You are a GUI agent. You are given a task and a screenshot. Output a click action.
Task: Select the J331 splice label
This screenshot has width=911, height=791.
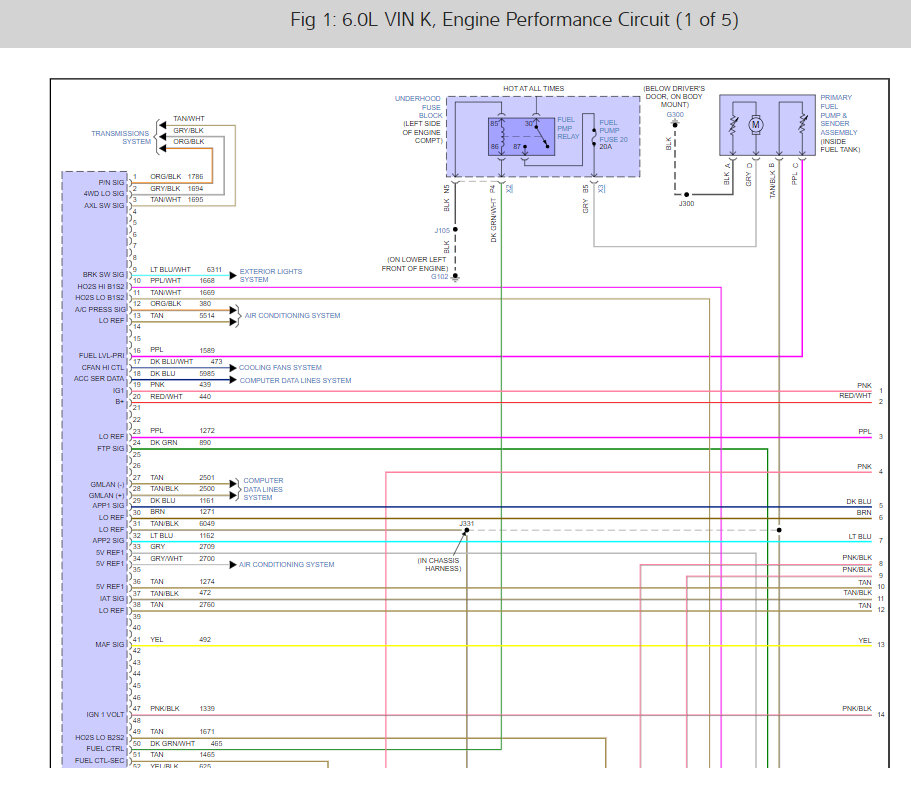point(467,524)
